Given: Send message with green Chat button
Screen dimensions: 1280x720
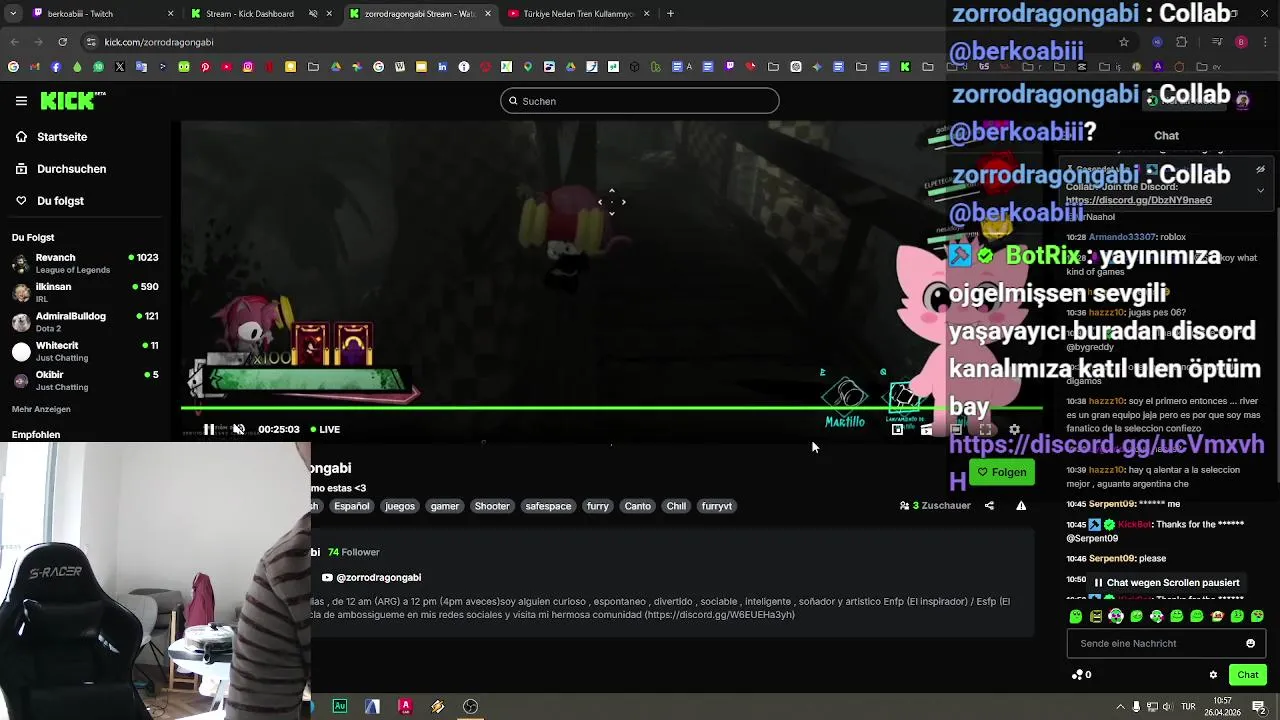Looking at the screenshot, I should coord(1247,675).
